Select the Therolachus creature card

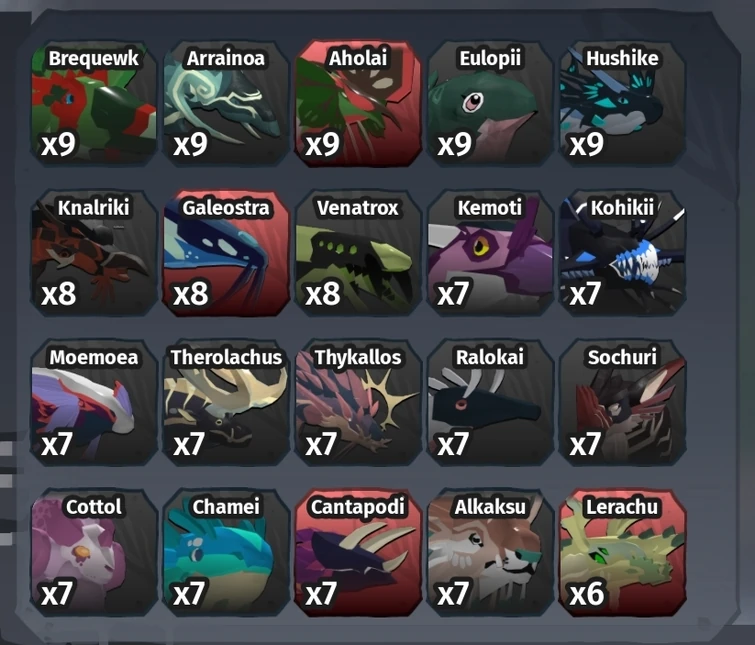tap(226, 403)
